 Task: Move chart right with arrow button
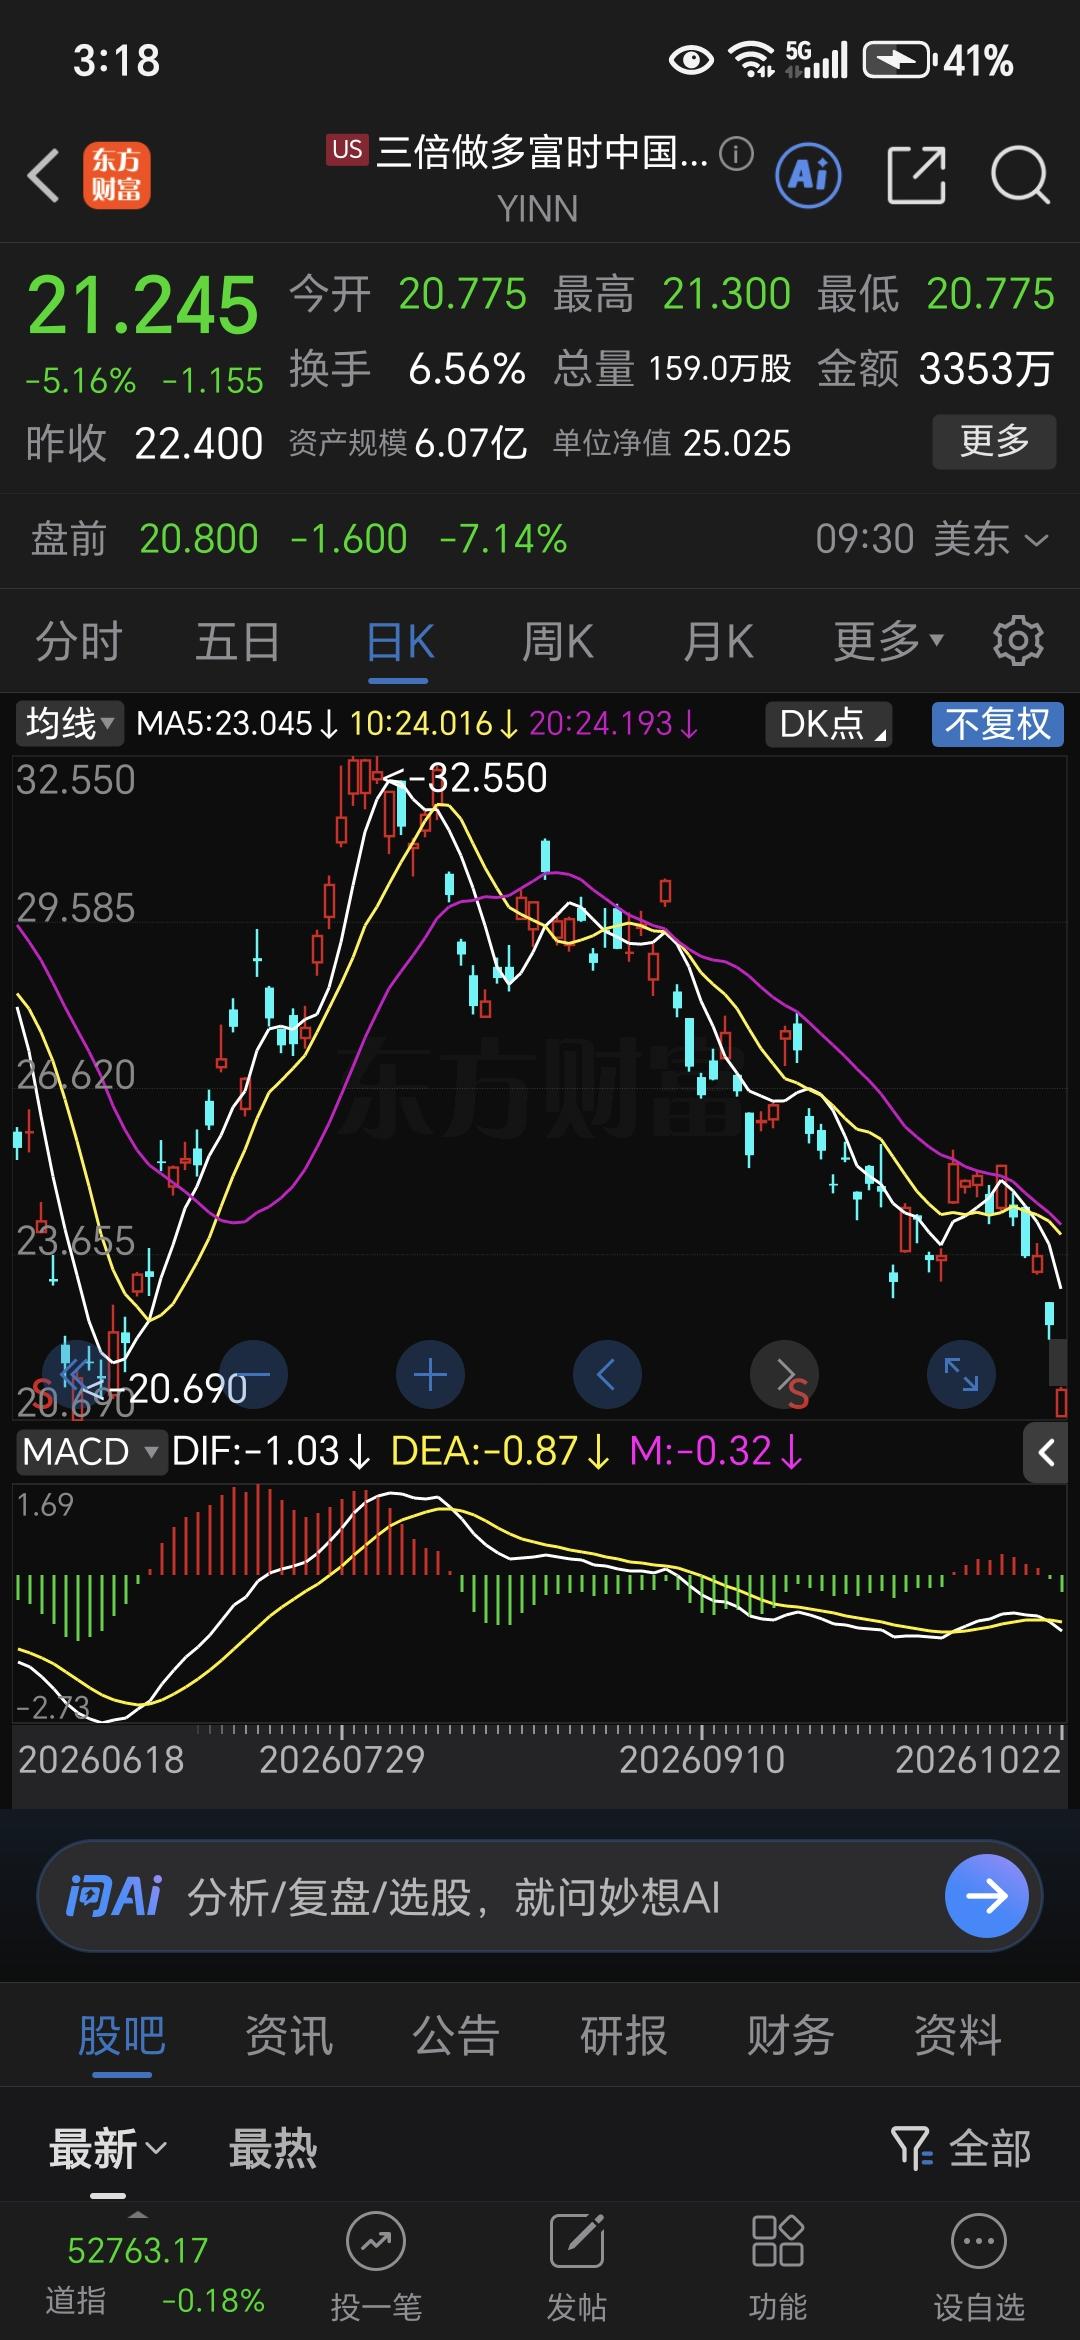[784, 1374]
